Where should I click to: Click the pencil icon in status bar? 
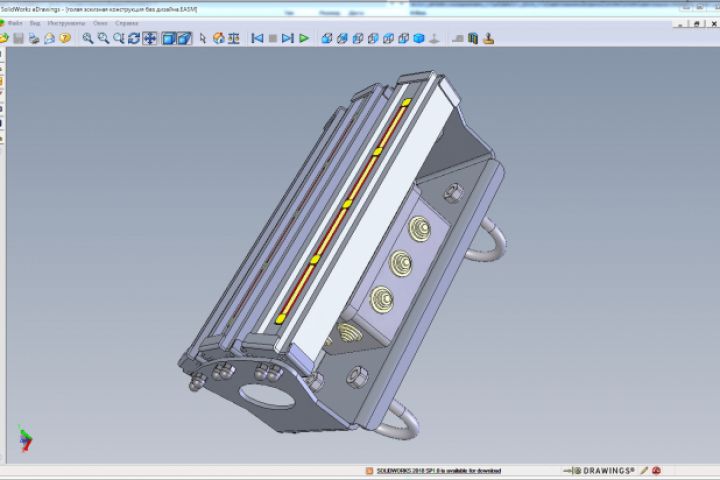(x=644, y=470)
